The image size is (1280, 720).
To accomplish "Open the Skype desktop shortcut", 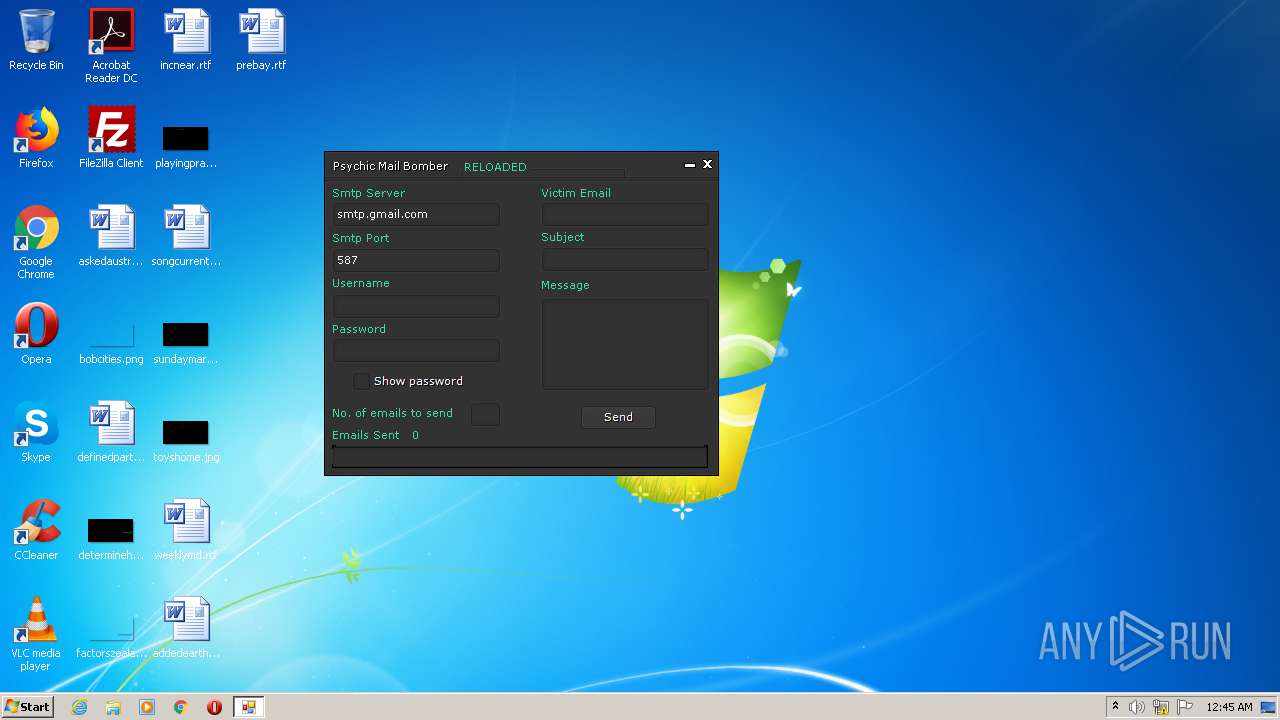I will pyautogui.click(x=36, y=433).
